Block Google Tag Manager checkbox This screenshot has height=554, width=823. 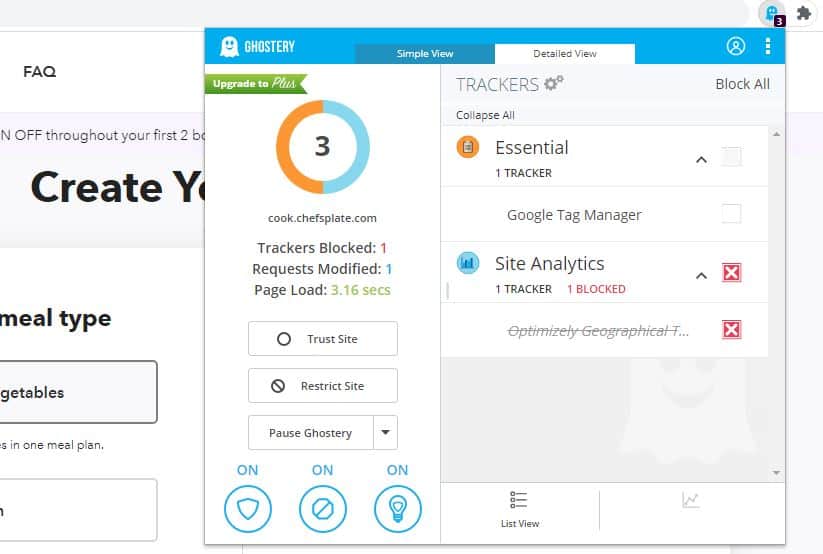(731, 214)
